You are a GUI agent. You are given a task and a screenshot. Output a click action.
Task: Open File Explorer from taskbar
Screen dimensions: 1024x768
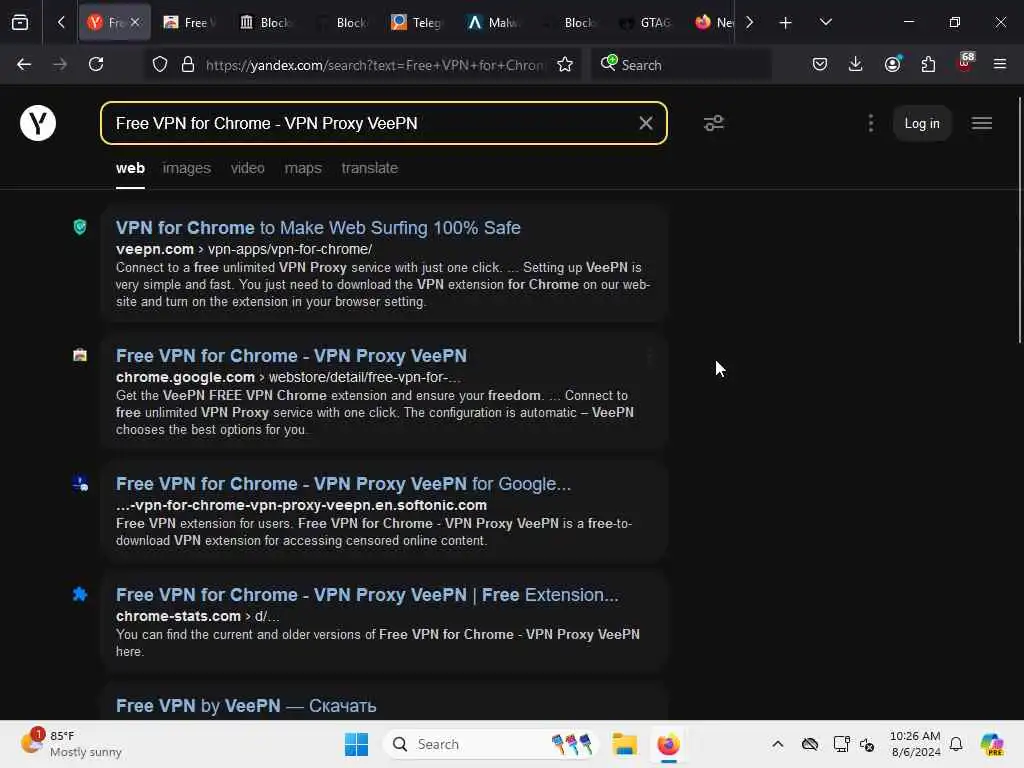[x=624, y=744]
